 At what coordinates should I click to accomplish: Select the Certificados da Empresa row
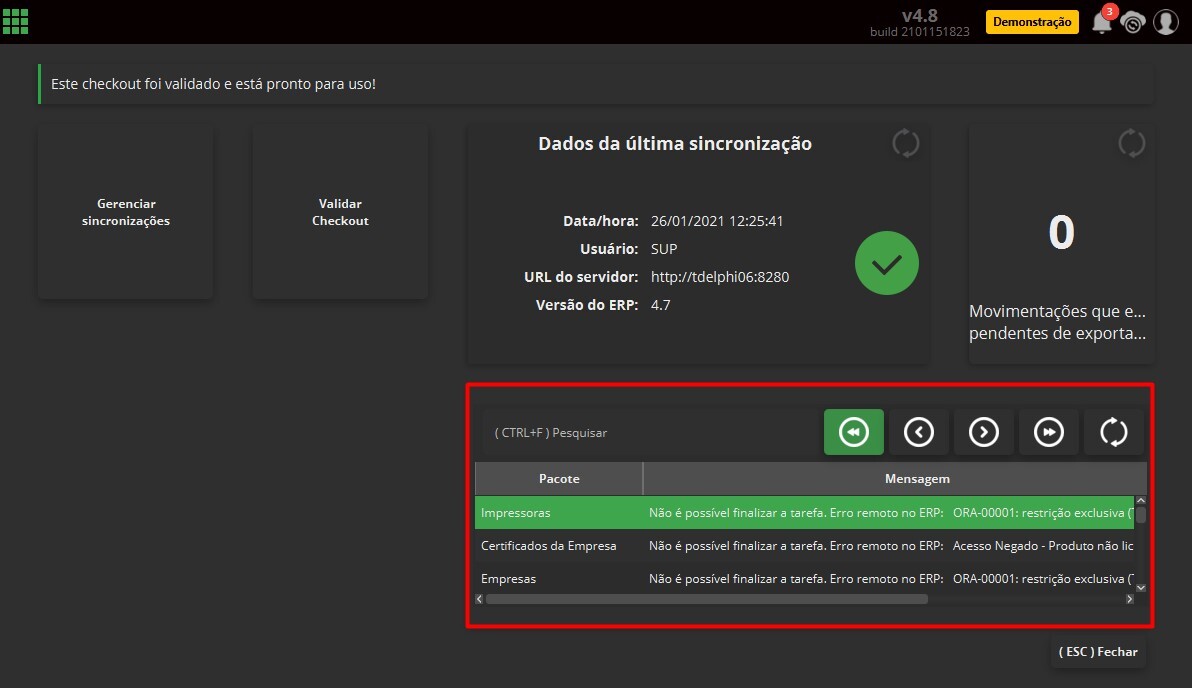click(x=804, y=546)
